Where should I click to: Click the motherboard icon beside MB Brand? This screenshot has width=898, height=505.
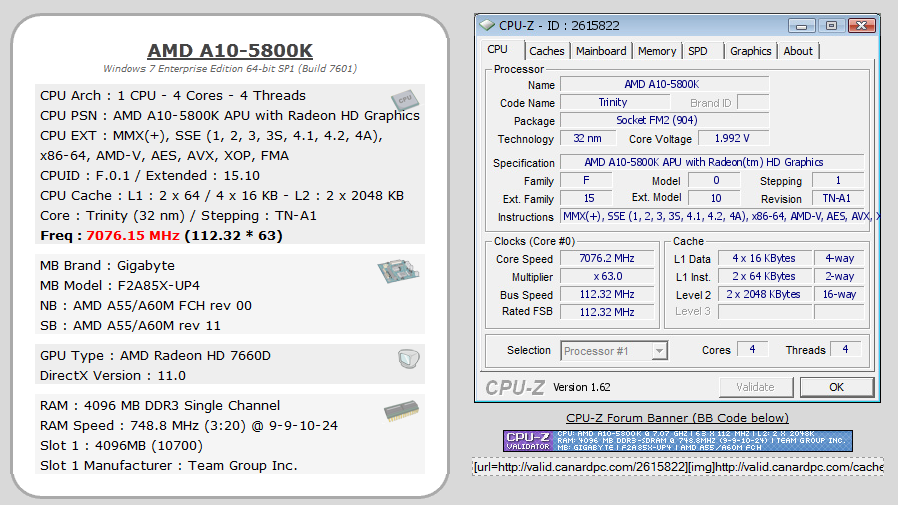[399, 271]
